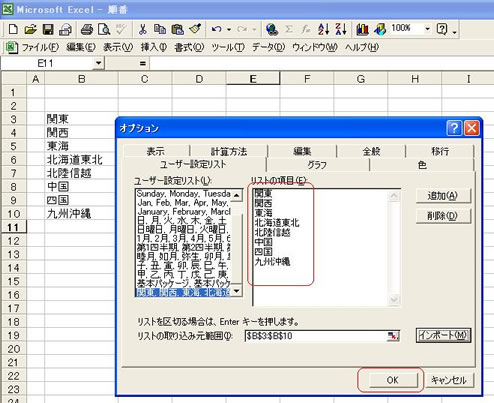Run the spelling check icon
Screen dimensions: 494x403
click(x=121, y=29)
